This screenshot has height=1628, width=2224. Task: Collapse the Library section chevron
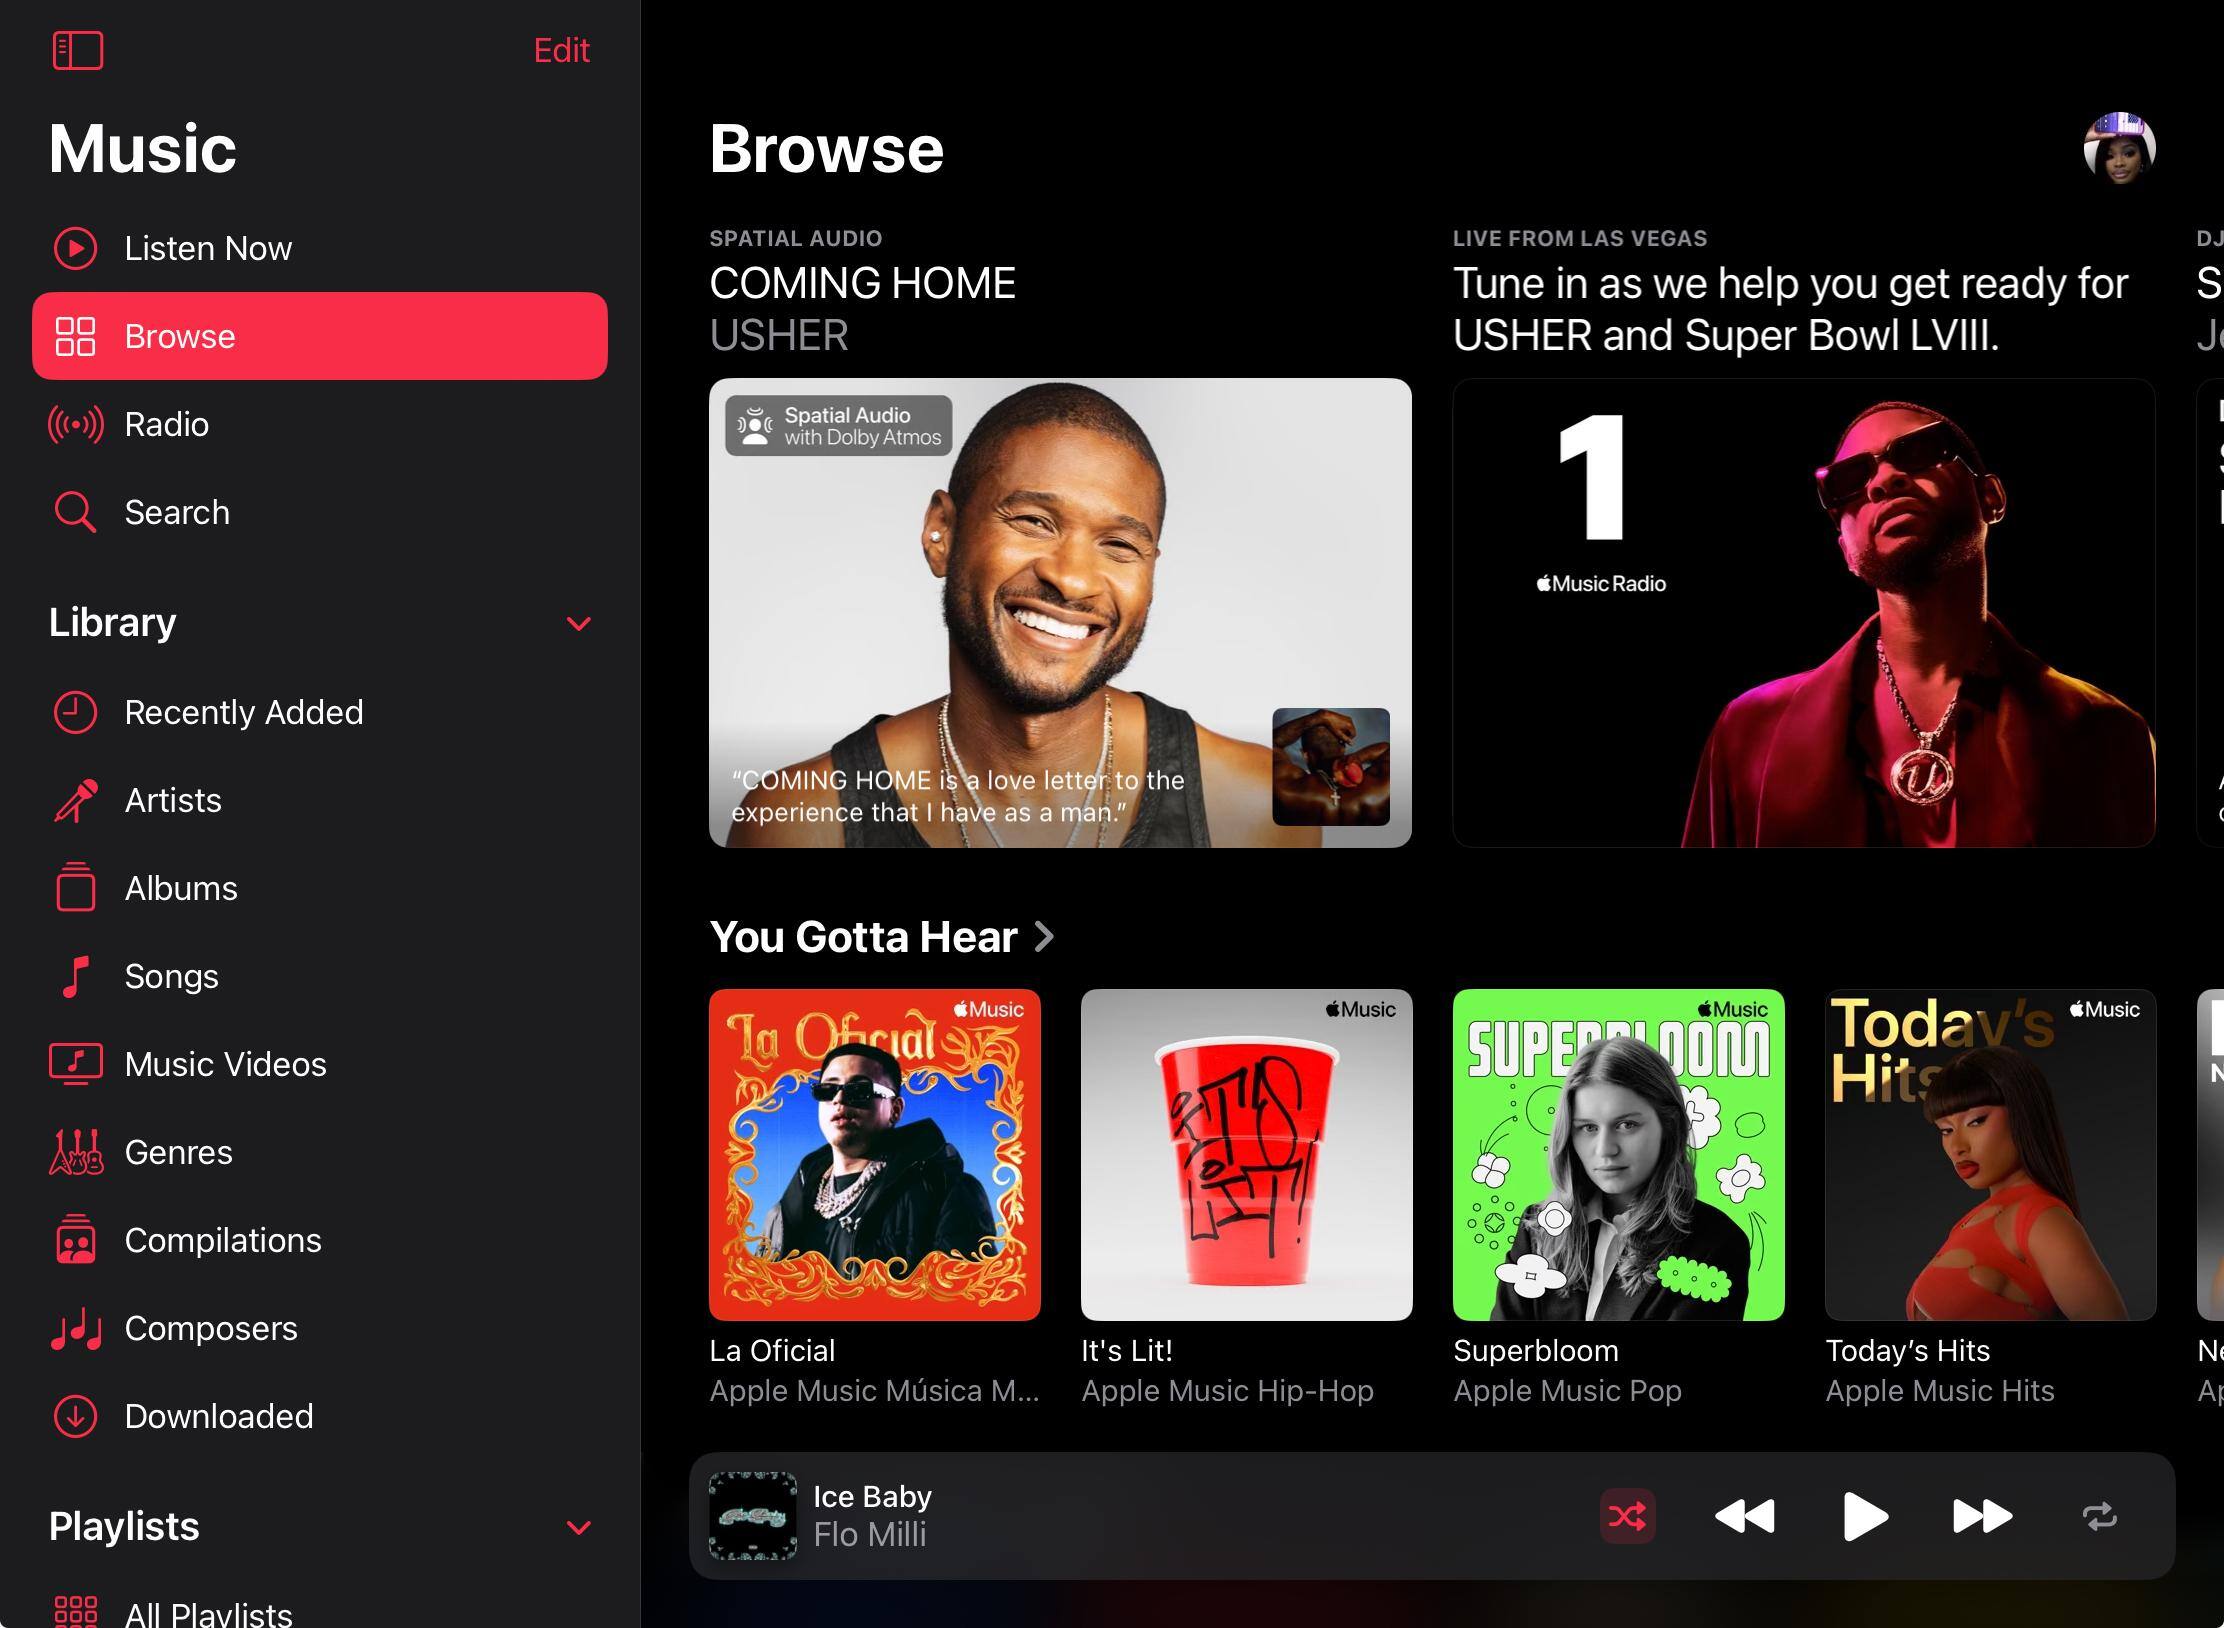(x=578, y=624)
